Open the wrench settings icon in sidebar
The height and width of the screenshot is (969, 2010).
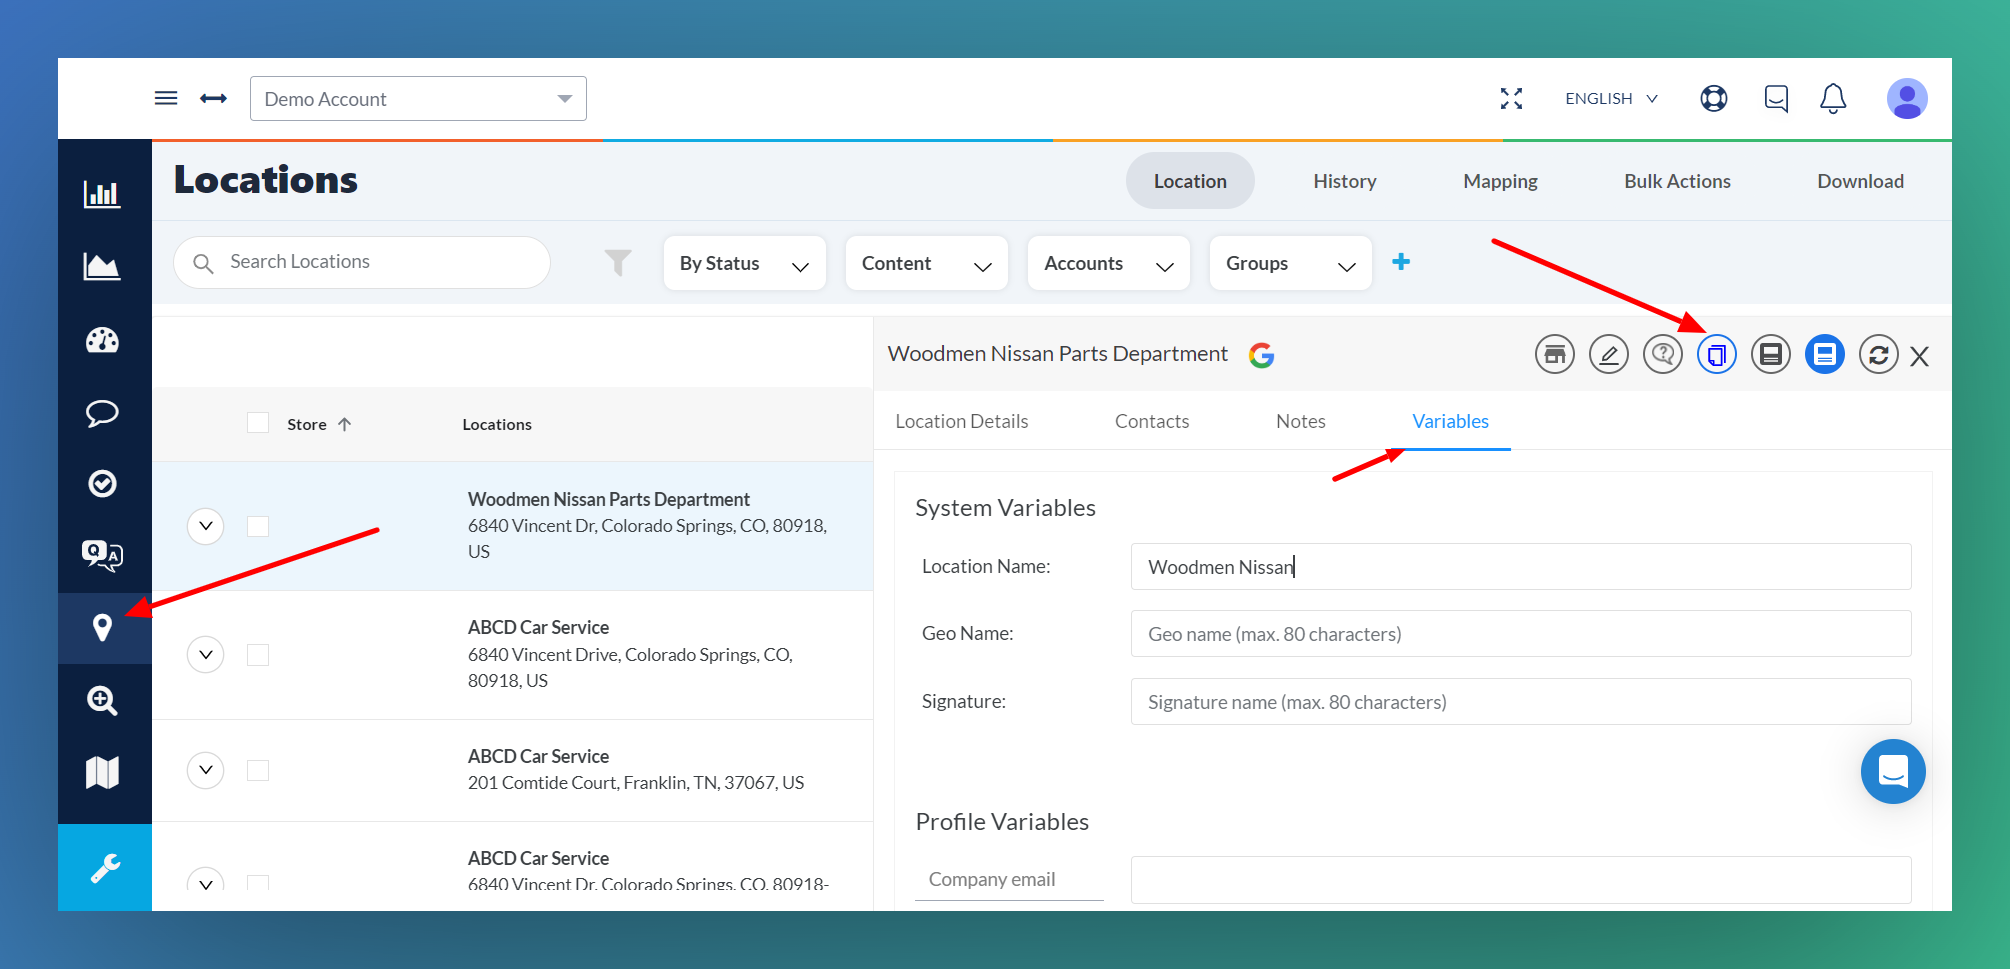pyautogui.click(x=105, y=868)
